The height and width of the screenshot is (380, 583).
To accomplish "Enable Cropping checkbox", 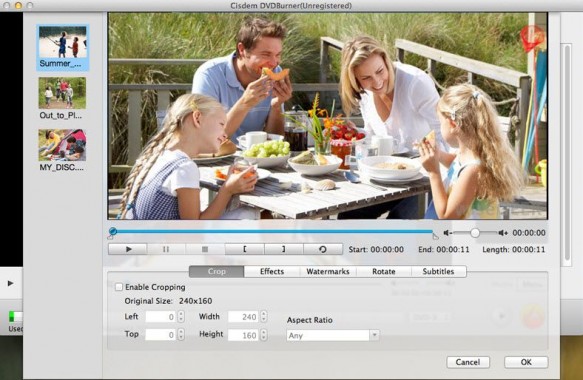I will click(119, 287).
